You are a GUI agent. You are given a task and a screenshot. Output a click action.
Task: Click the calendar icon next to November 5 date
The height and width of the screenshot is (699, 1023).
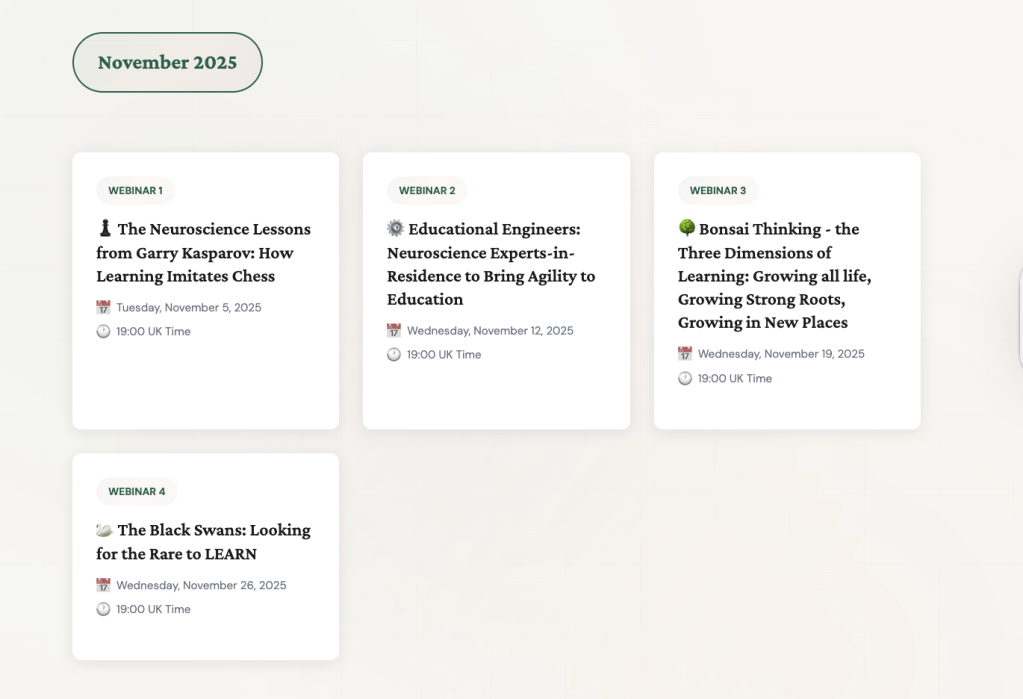(103, 308)
